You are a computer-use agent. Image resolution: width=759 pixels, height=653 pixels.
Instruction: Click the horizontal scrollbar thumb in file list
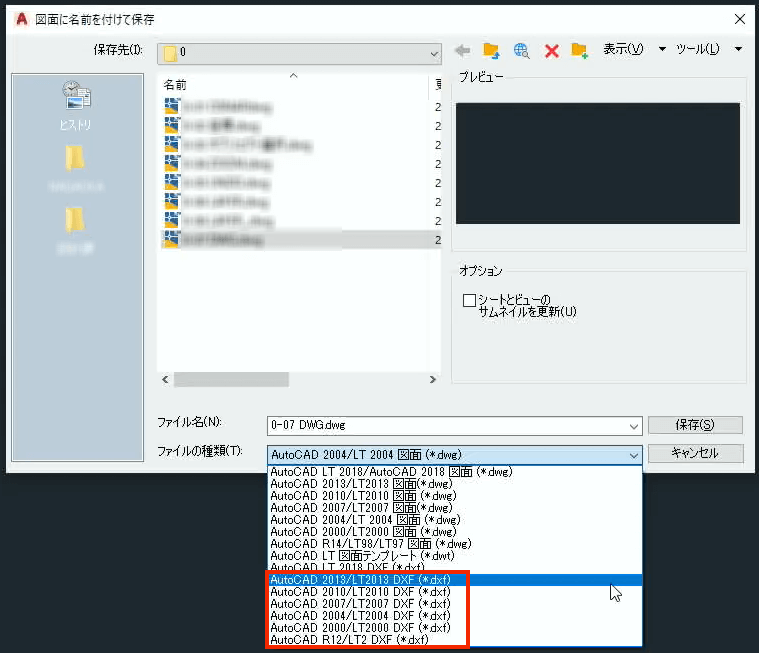231,380
